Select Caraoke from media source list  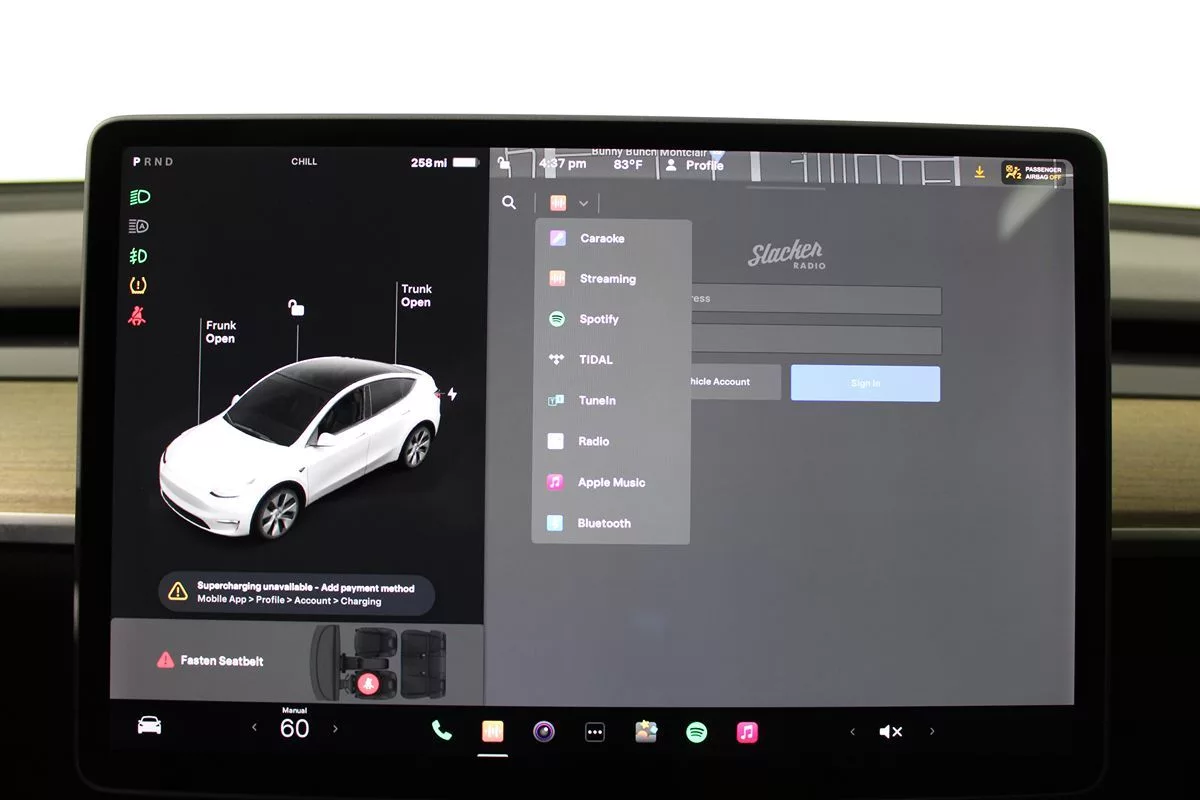(602, 238)
